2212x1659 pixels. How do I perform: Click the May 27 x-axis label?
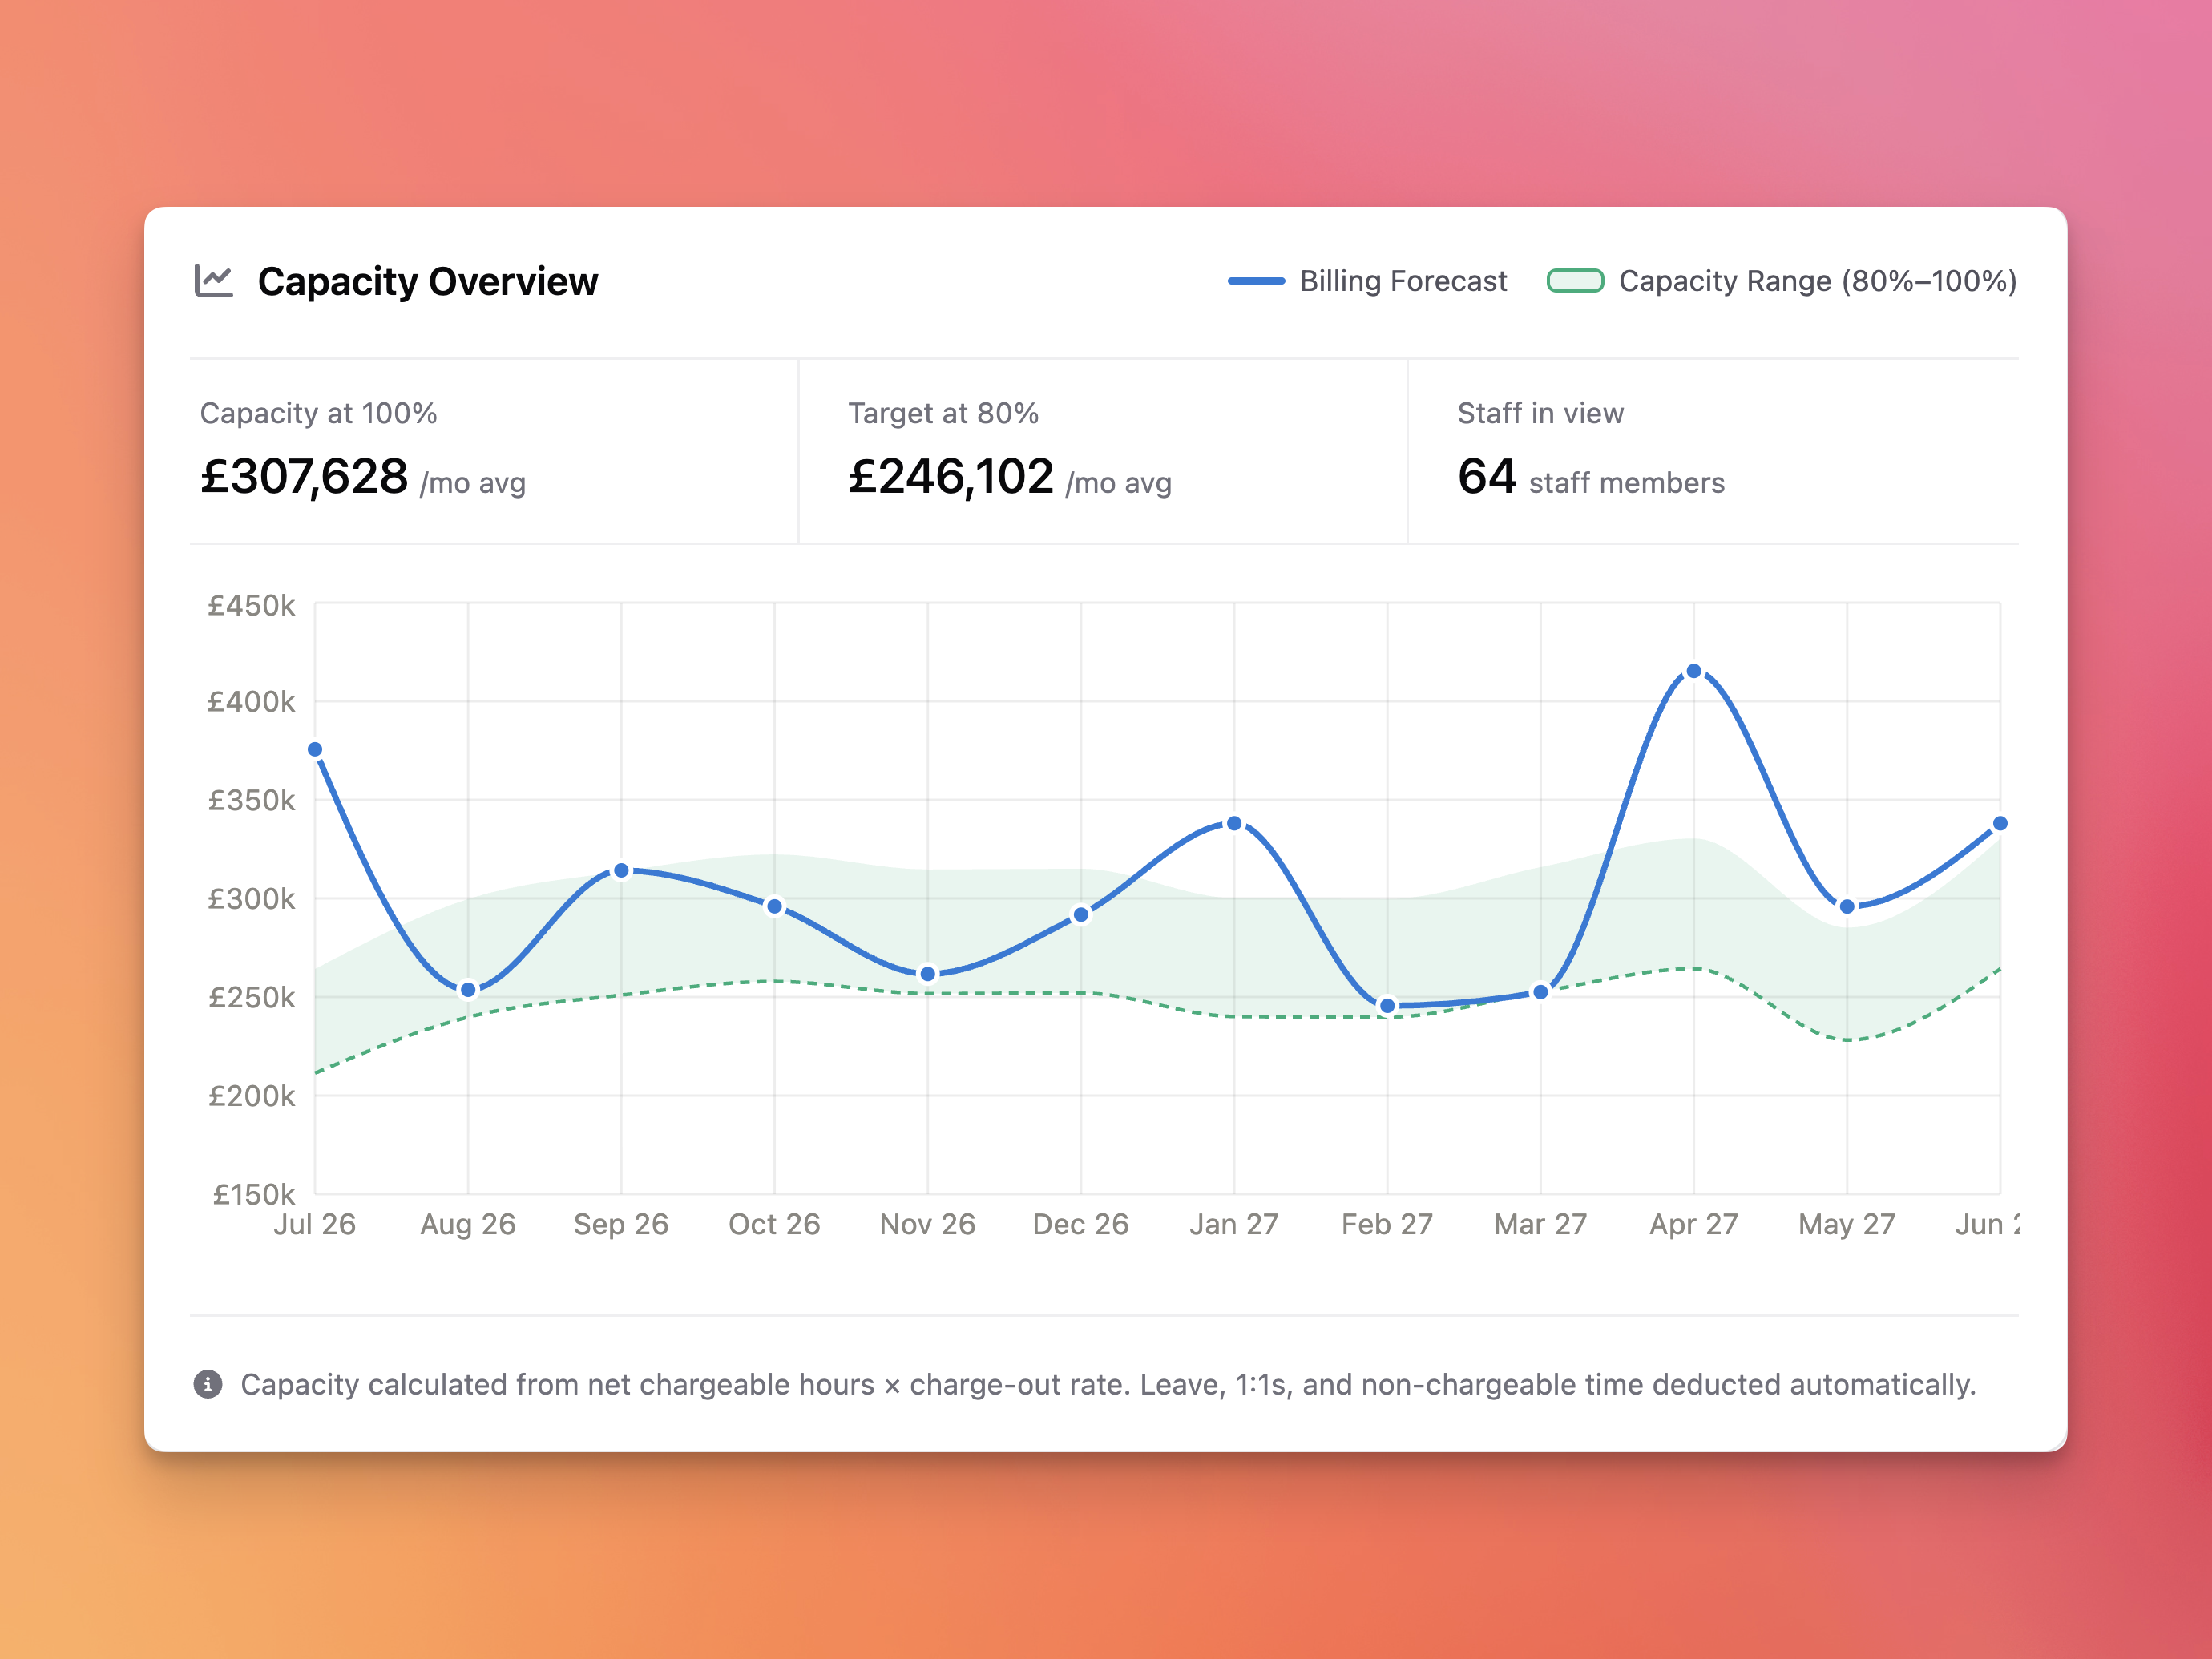1847,1224
